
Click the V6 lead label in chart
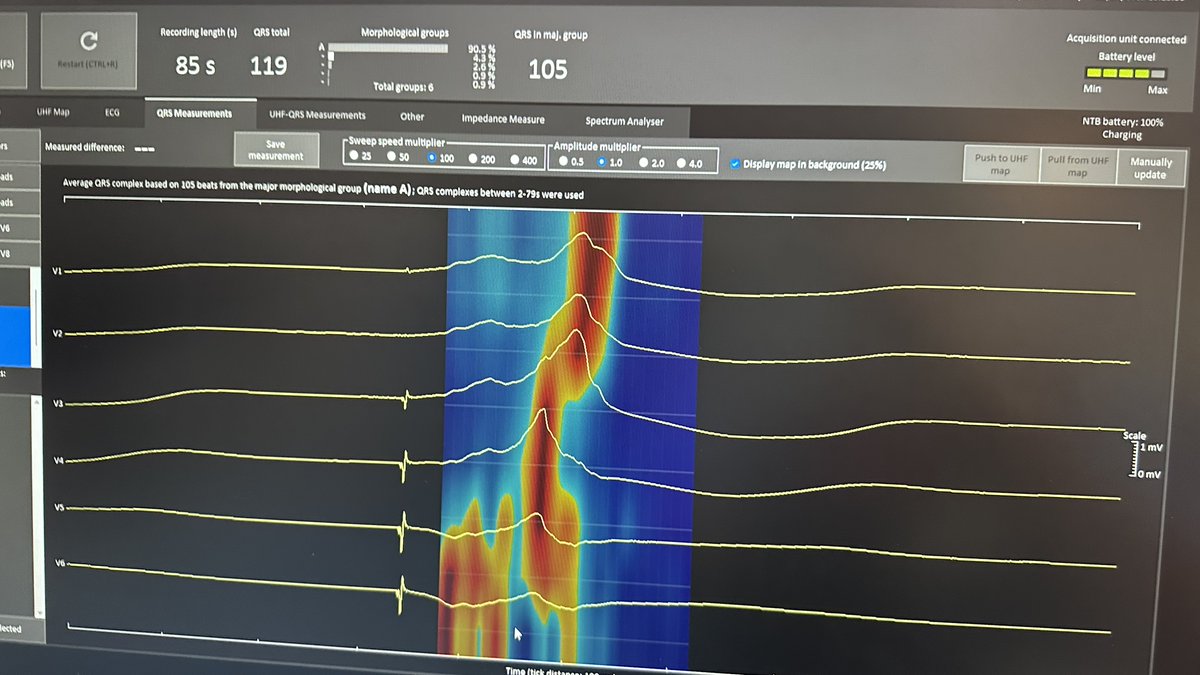[58, 565]
